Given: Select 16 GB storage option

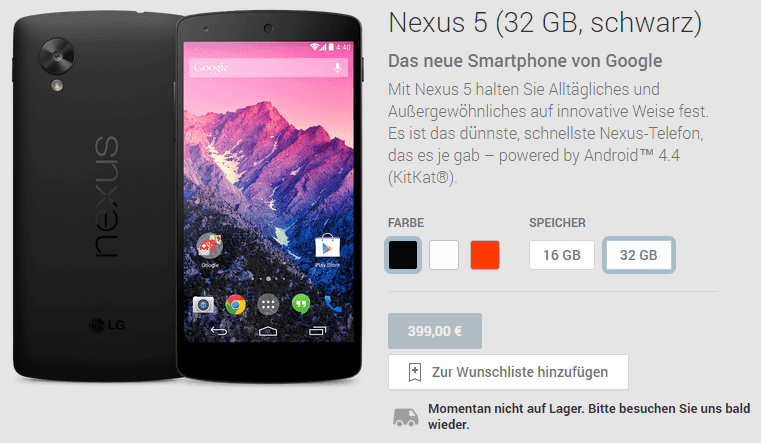Looking at the screenshot, I should [562, 255].
